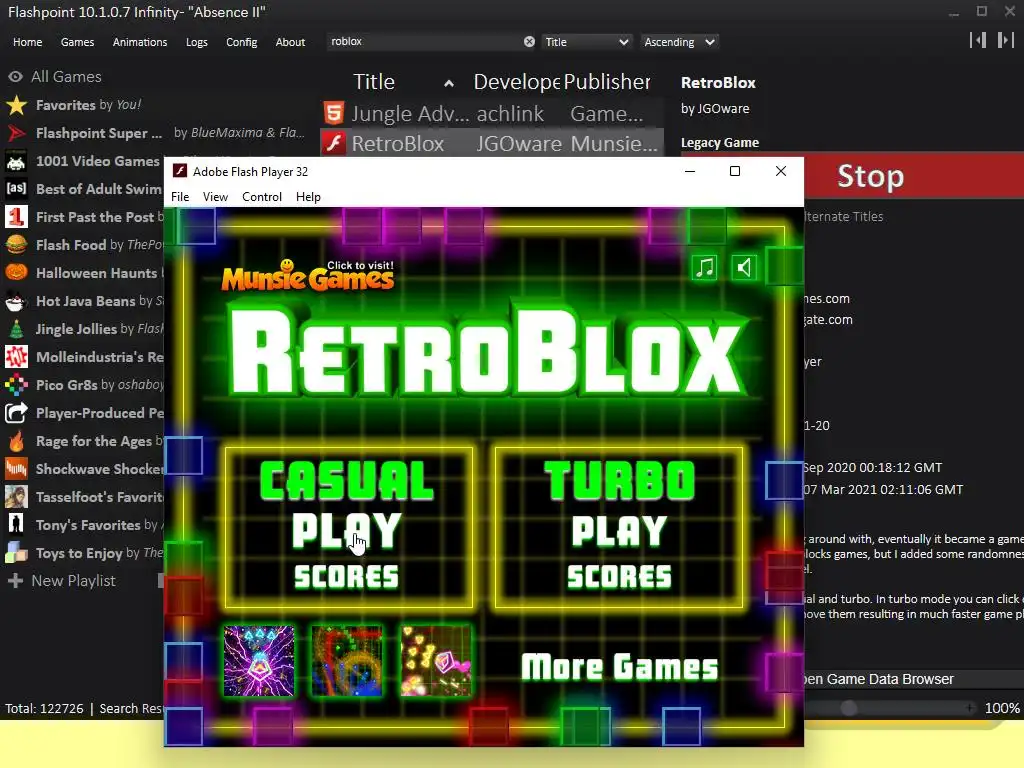This screenshot has width=1024, height=768.
Task: Click the Title column sort arrow
Action: click(x=449, y=84)
